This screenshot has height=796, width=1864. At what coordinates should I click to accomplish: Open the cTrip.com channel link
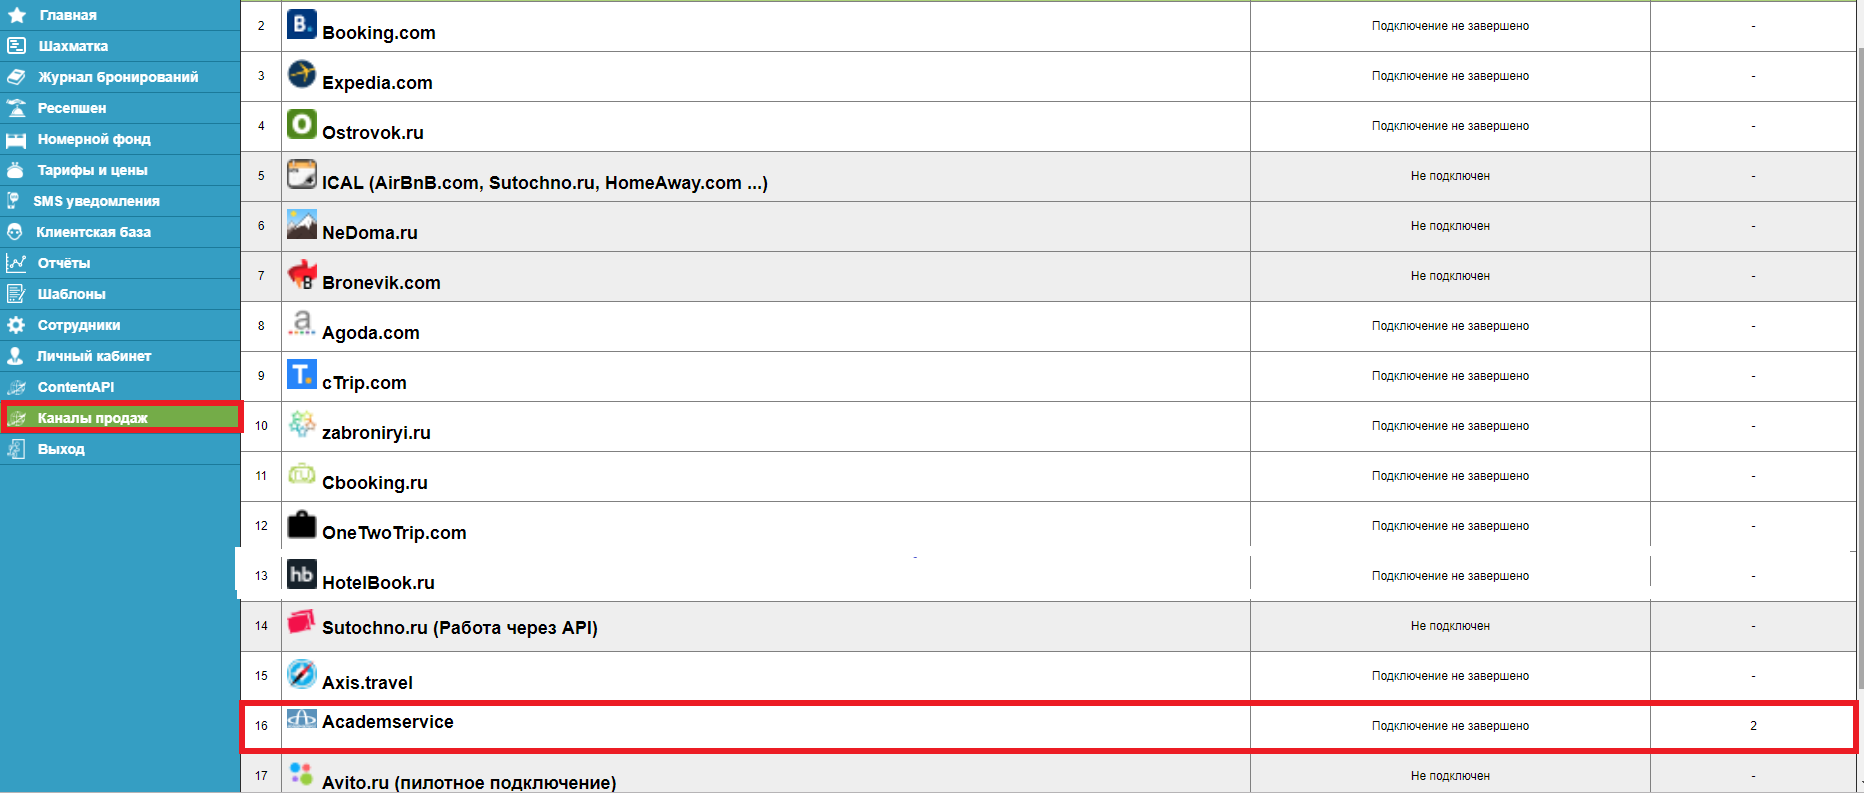pyautogui.click(x=364, y=383)
